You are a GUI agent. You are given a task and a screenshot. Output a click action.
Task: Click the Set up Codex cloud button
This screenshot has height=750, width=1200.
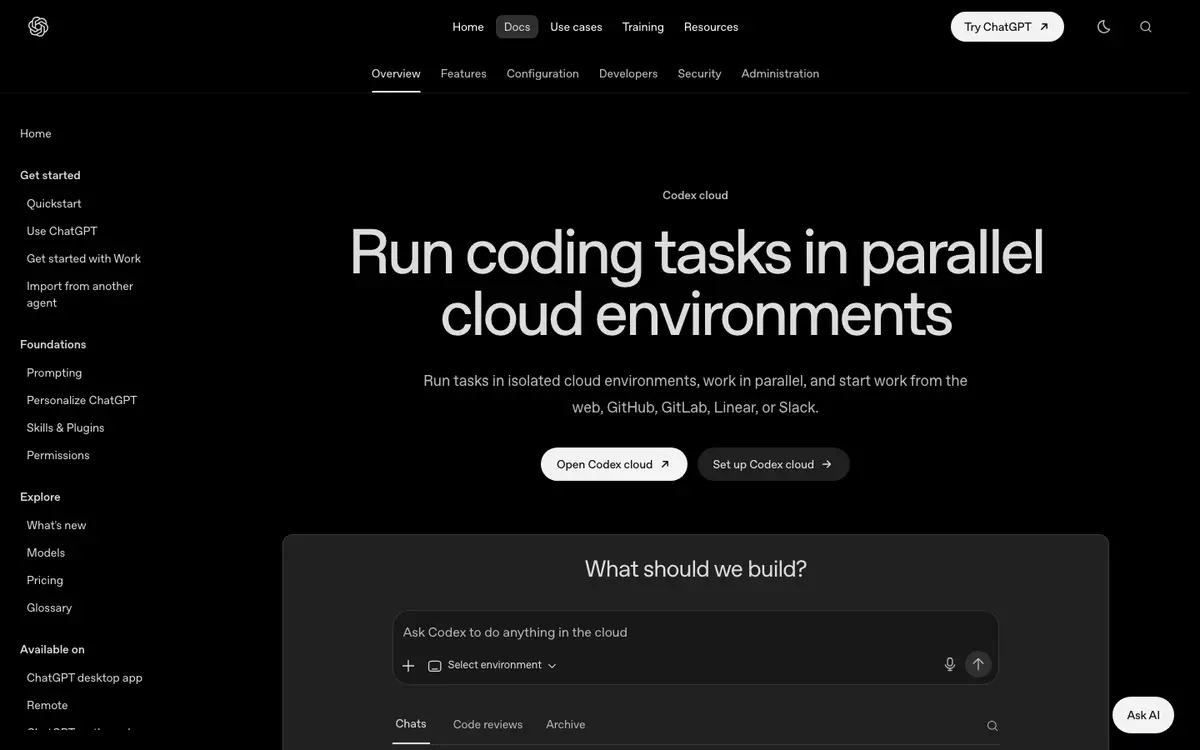[773, 465]
